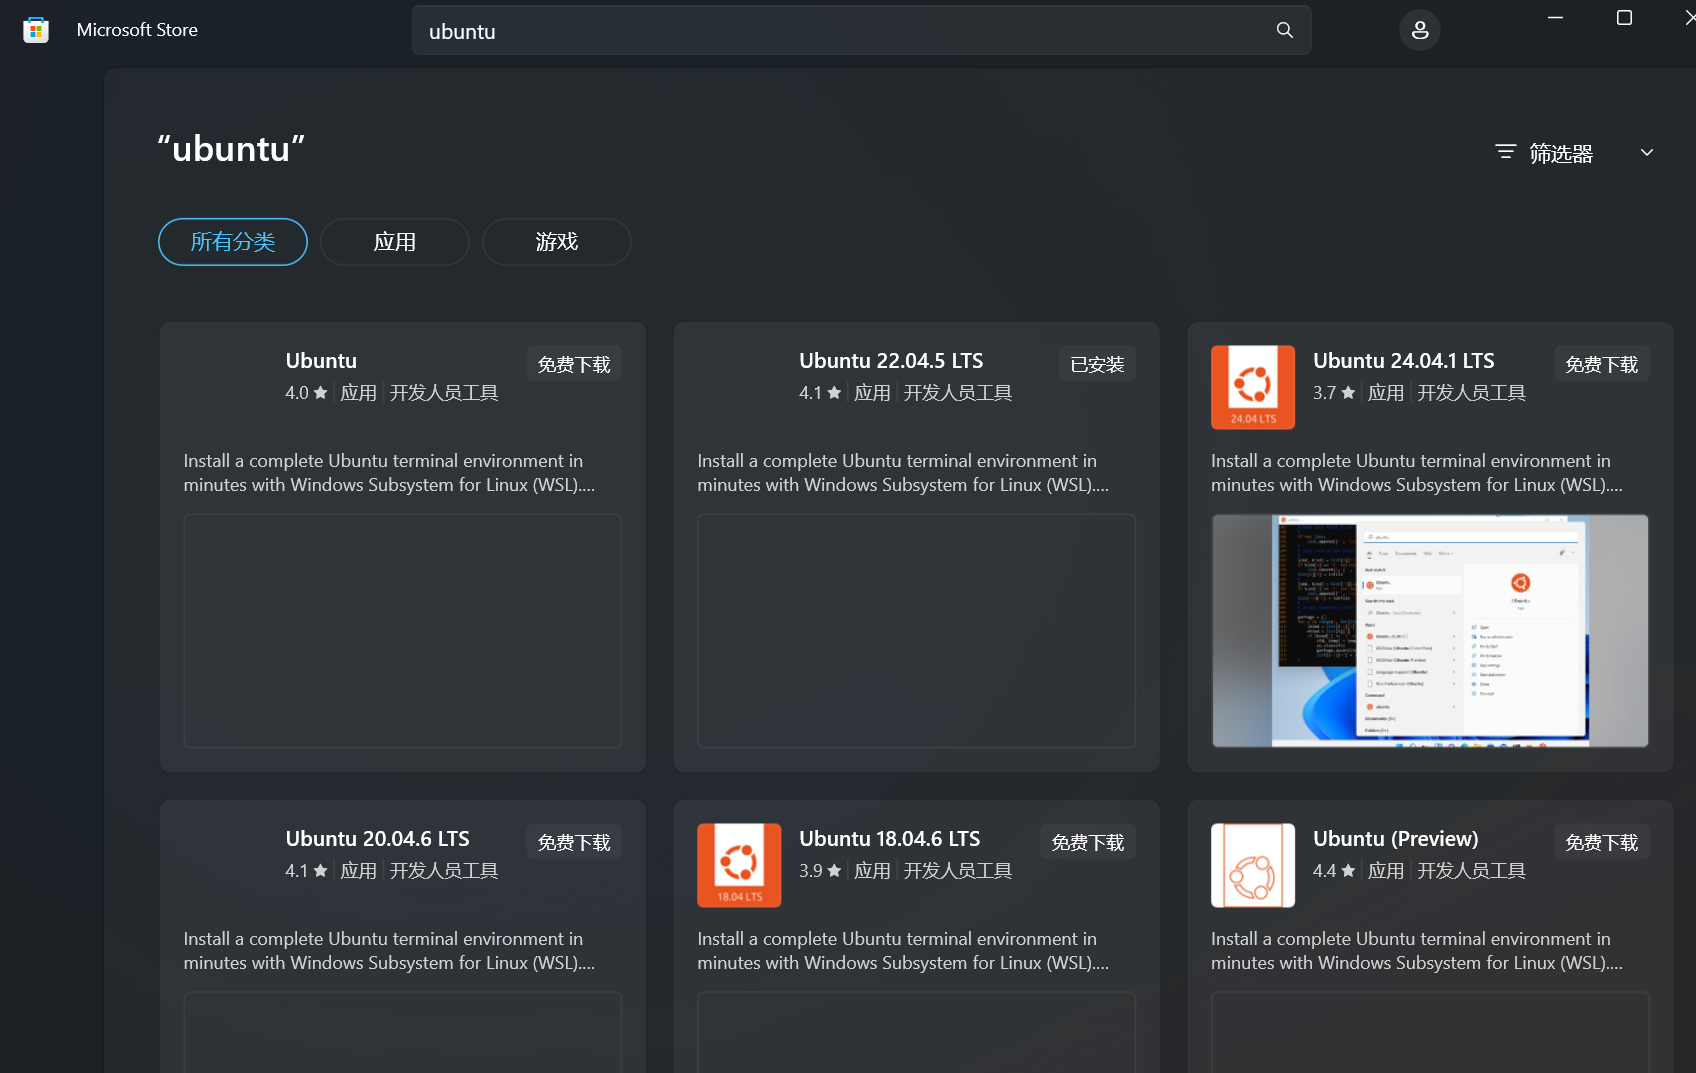Open the account profile icon
The image size is (1696, 1073).
click(x=1419, y=29)
